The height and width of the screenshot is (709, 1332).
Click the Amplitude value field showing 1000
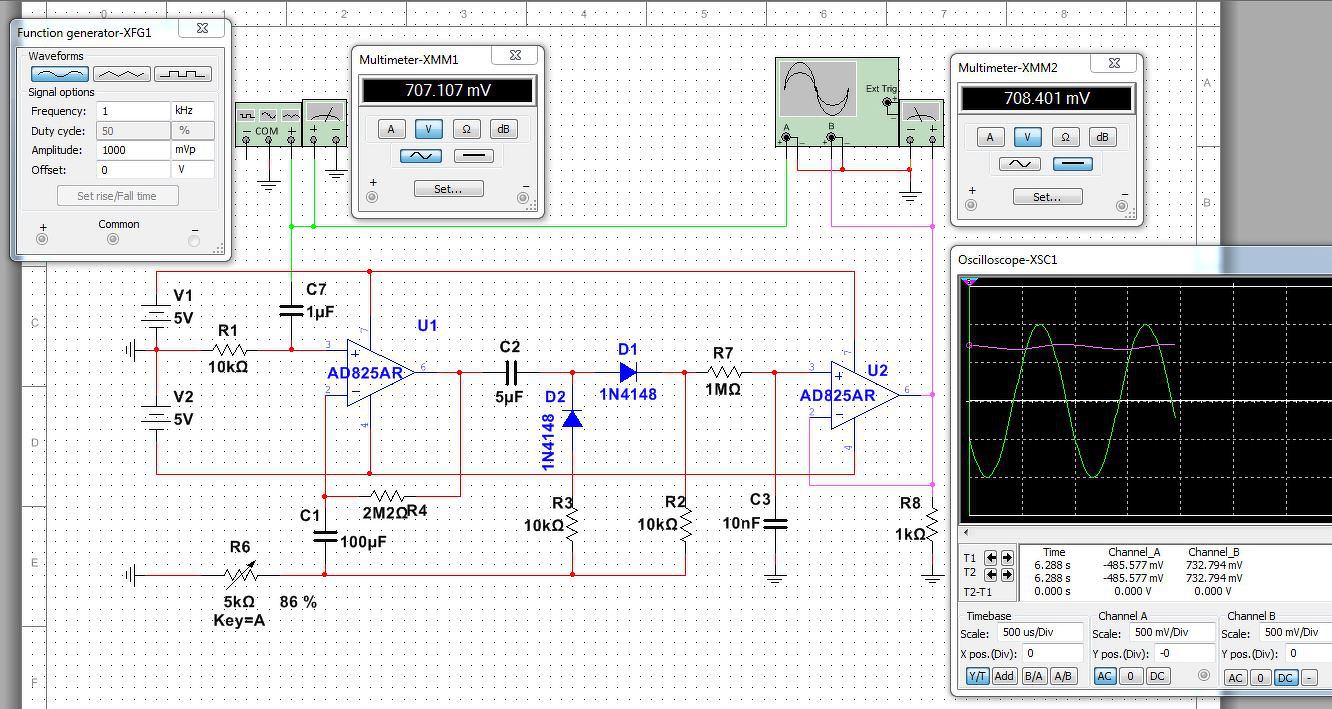click(134, 150)
